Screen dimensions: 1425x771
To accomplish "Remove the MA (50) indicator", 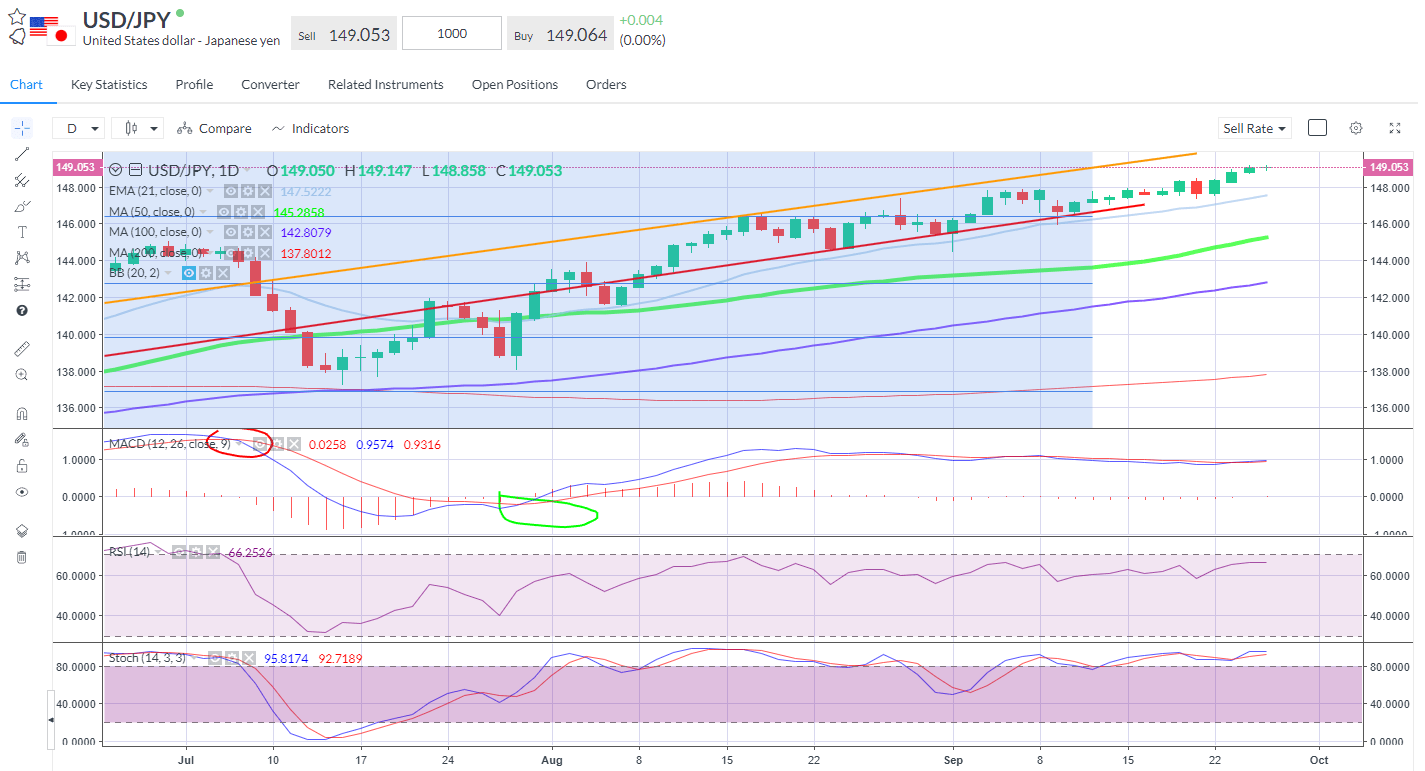I will [258, 212].
